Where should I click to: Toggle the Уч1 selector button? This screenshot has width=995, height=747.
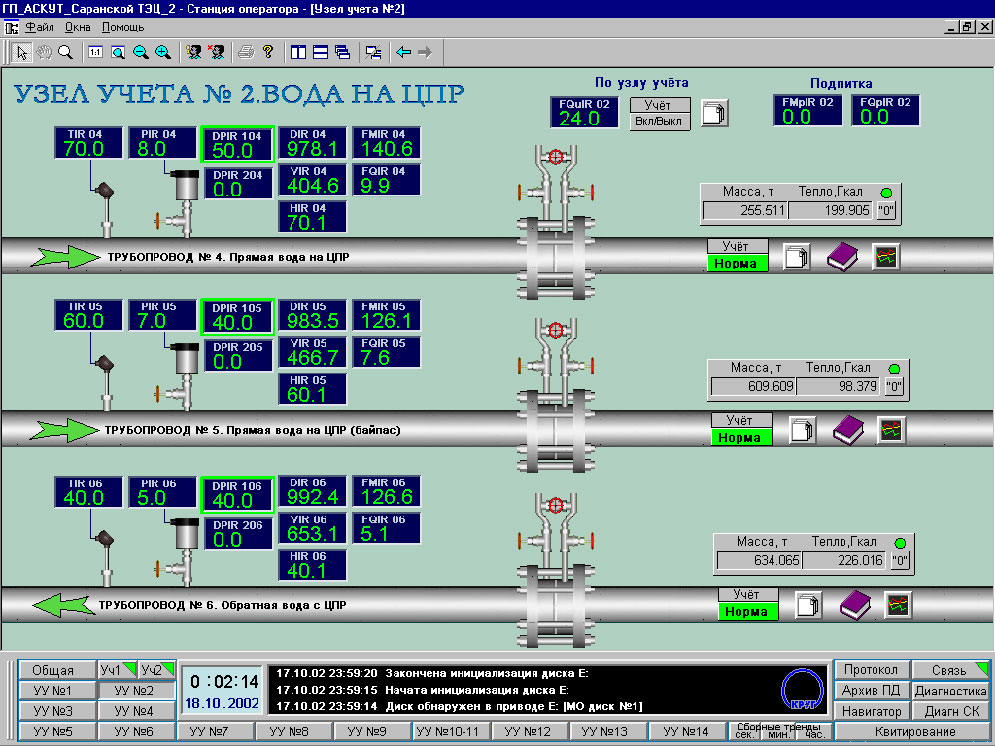(x=115, y=670)
